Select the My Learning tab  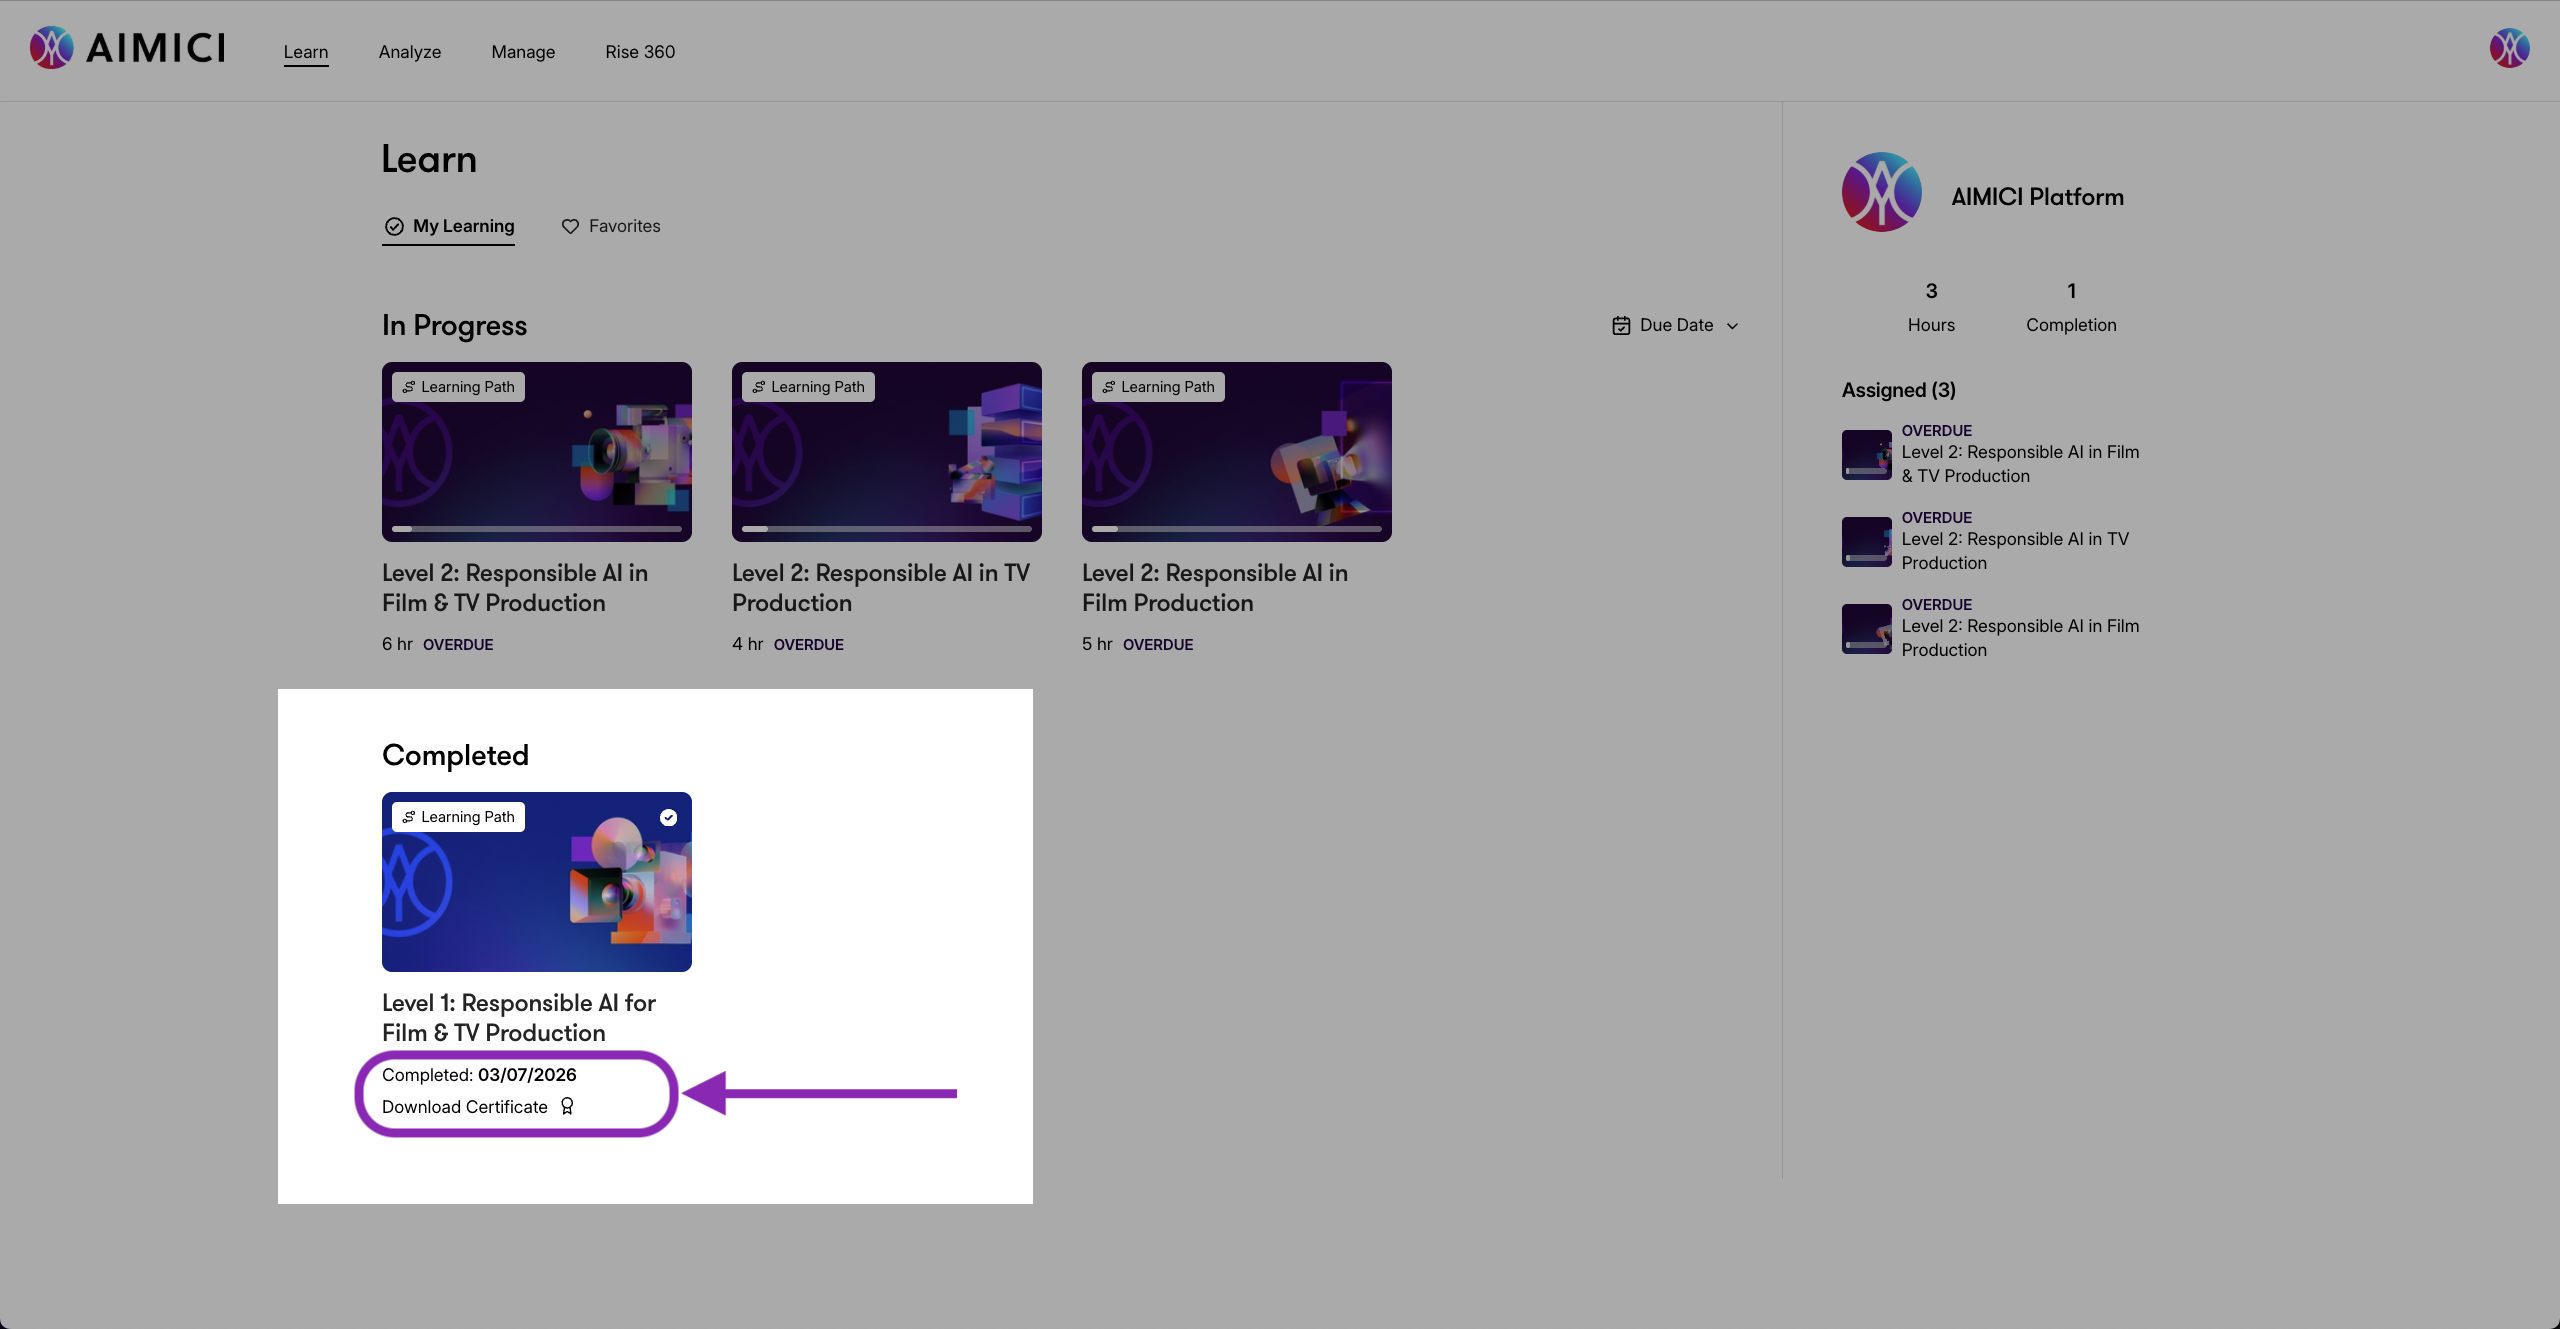point(449,226)
